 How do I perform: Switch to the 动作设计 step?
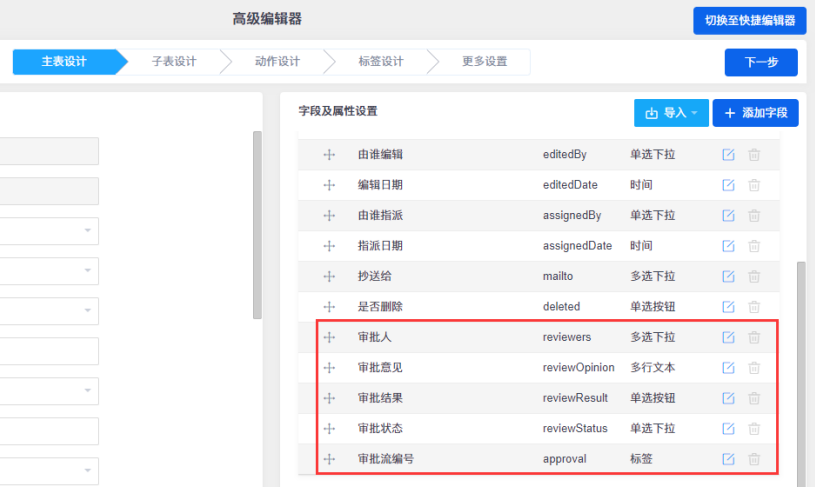tap(278, 62)
